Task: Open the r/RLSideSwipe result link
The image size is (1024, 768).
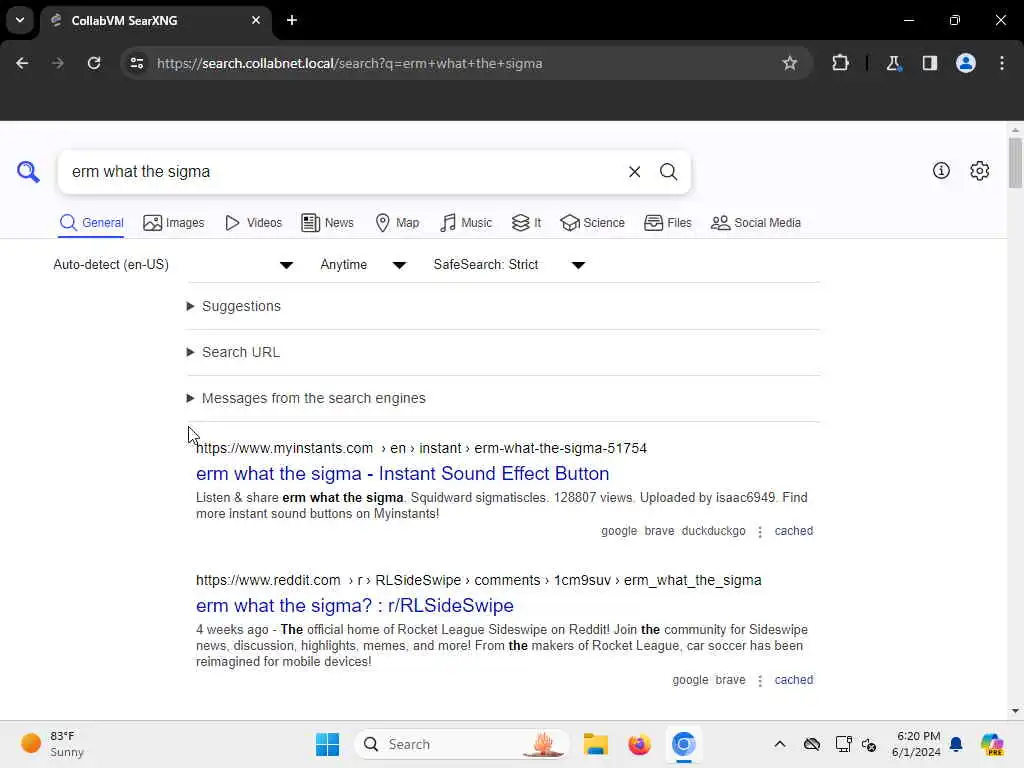Action: pos(355,605)
